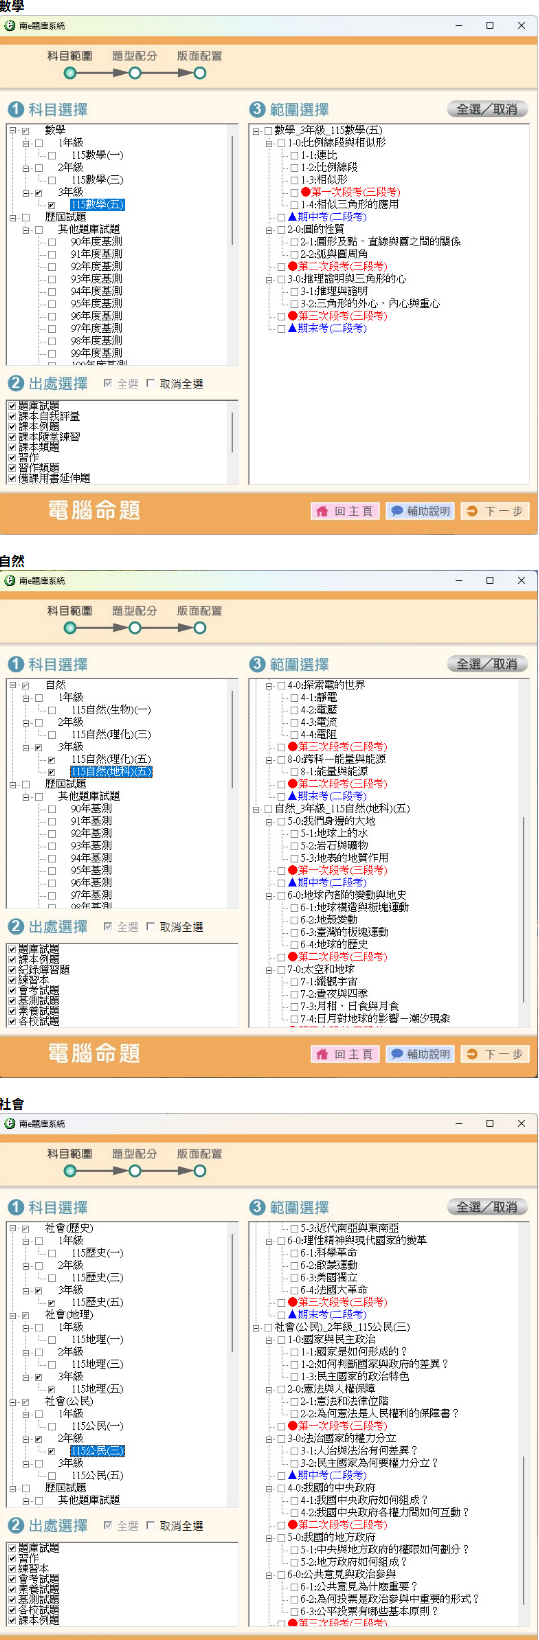Click 回主頁 home button in 自然 window
Image resolution: width=539 pixels, height=1640 pixels.
pyautogui.click(x=345, y=1054)
